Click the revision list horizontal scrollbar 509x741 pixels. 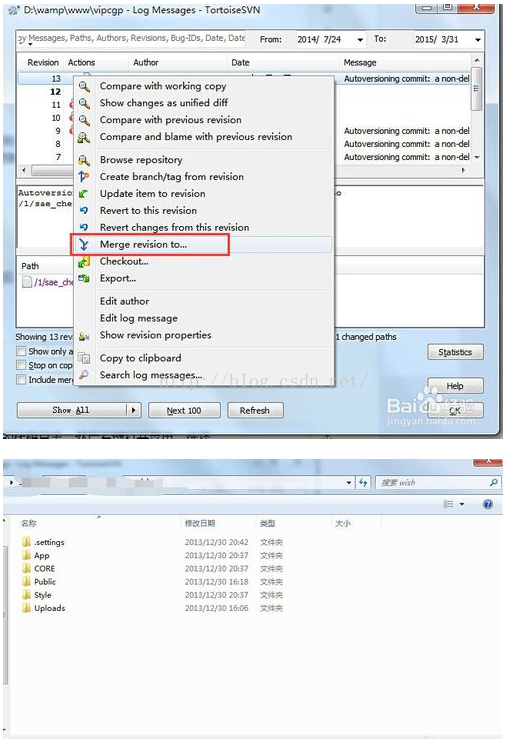tap(243, 170)
